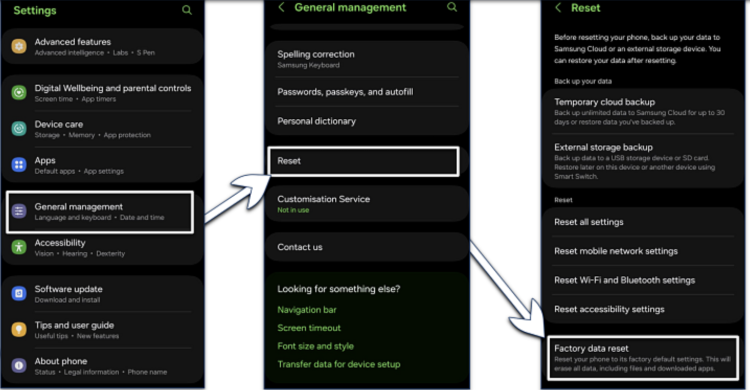750x390 pixels.
Task: Tap Reset screen title text
Action: tap(585, 8)
